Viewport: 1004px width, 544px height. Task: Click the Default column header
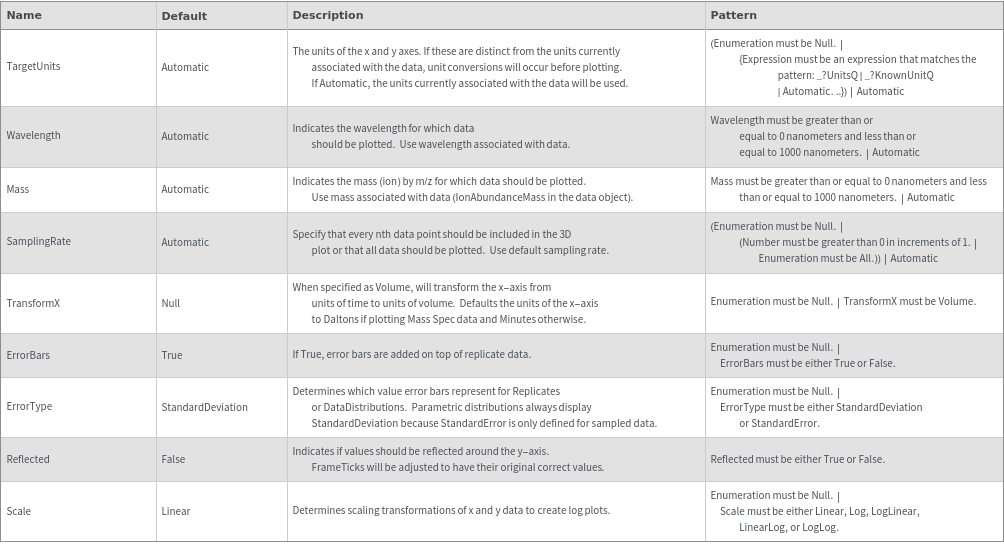(x=184, y=16)
